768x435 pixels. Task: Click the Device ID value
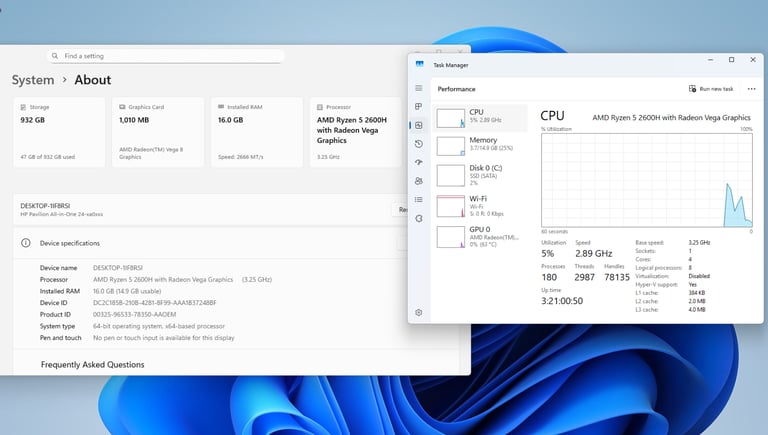(155, 303)
